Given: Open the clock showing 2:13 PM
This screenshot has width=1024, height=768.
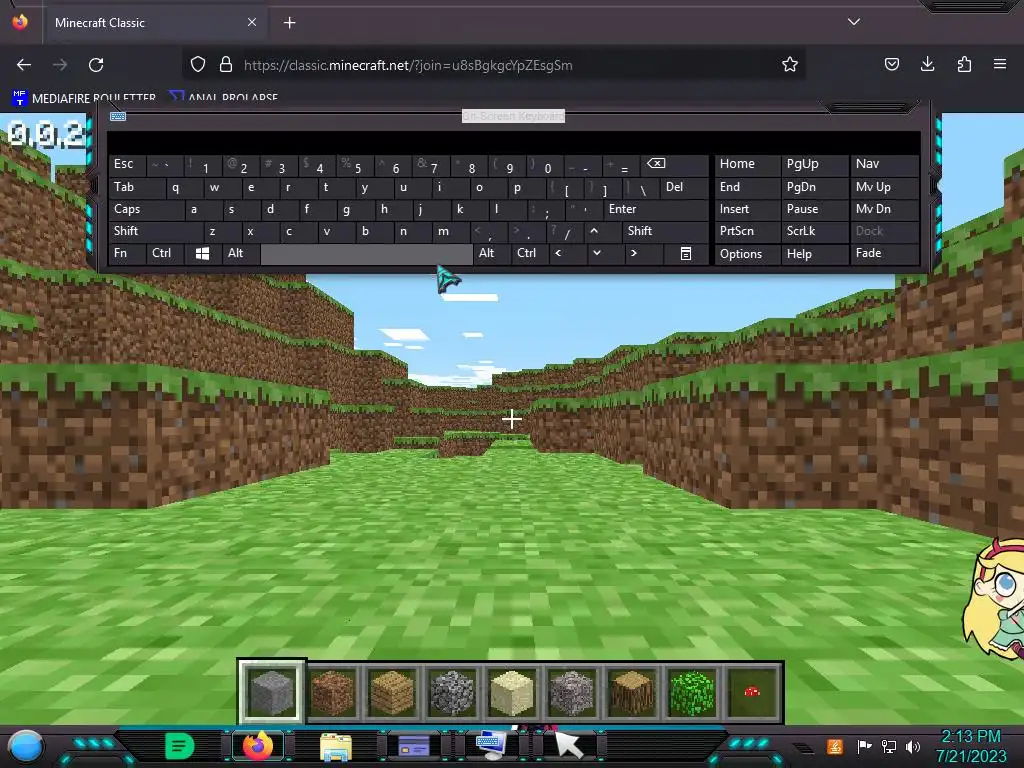Looking at the screenshot, I should point(971,746).
